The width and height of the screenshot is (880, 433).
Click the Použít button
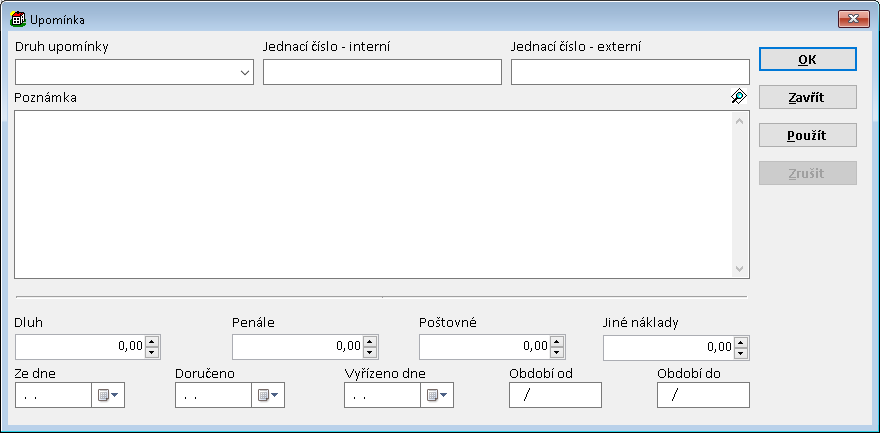tap(807, 135)
